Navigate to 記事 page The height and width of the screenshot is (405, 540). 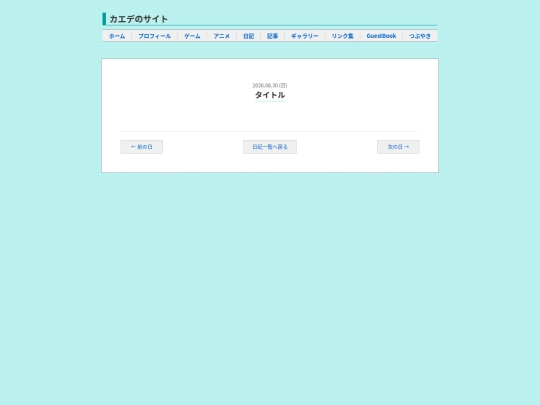point(272,36)
